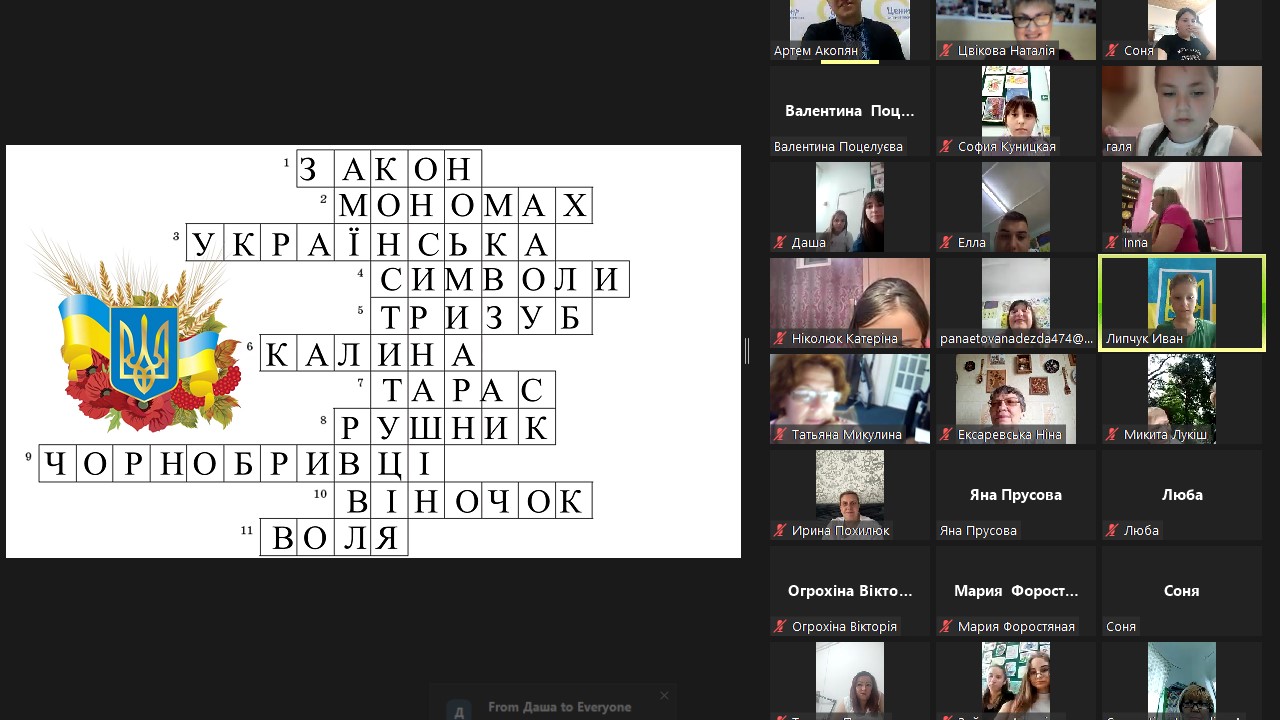1280x720 pixels.
Task: Click the crossword word ВІНОЧОК
Action: [463, 500]
